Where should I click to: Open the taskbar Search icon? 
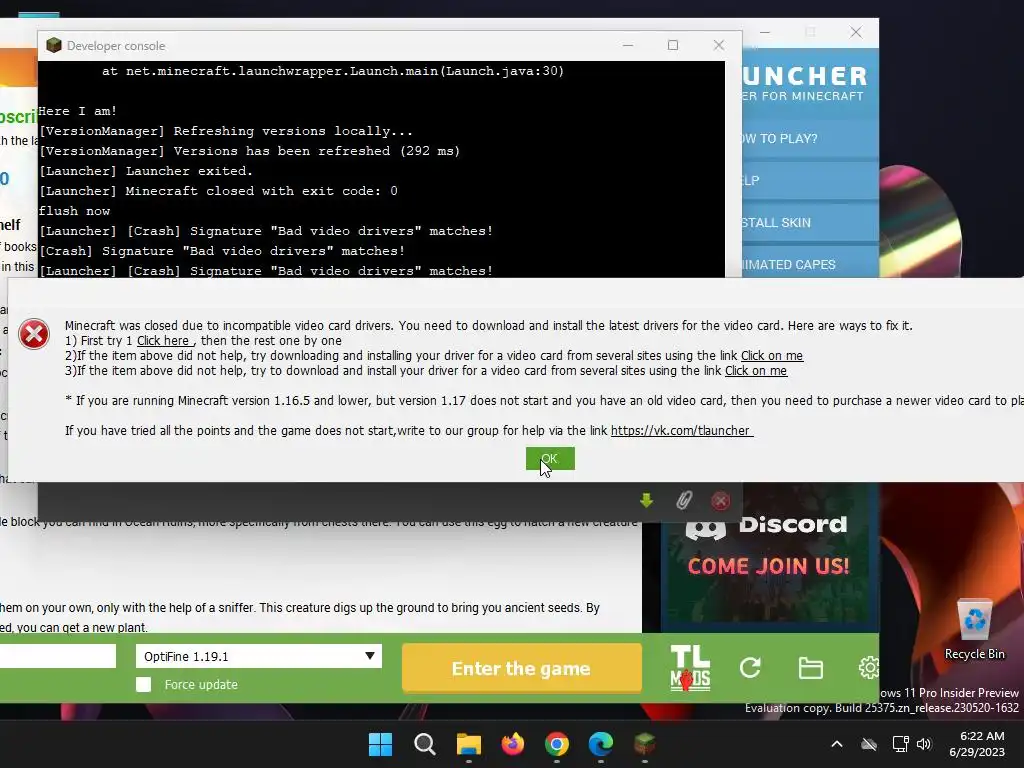coord(424,744)
